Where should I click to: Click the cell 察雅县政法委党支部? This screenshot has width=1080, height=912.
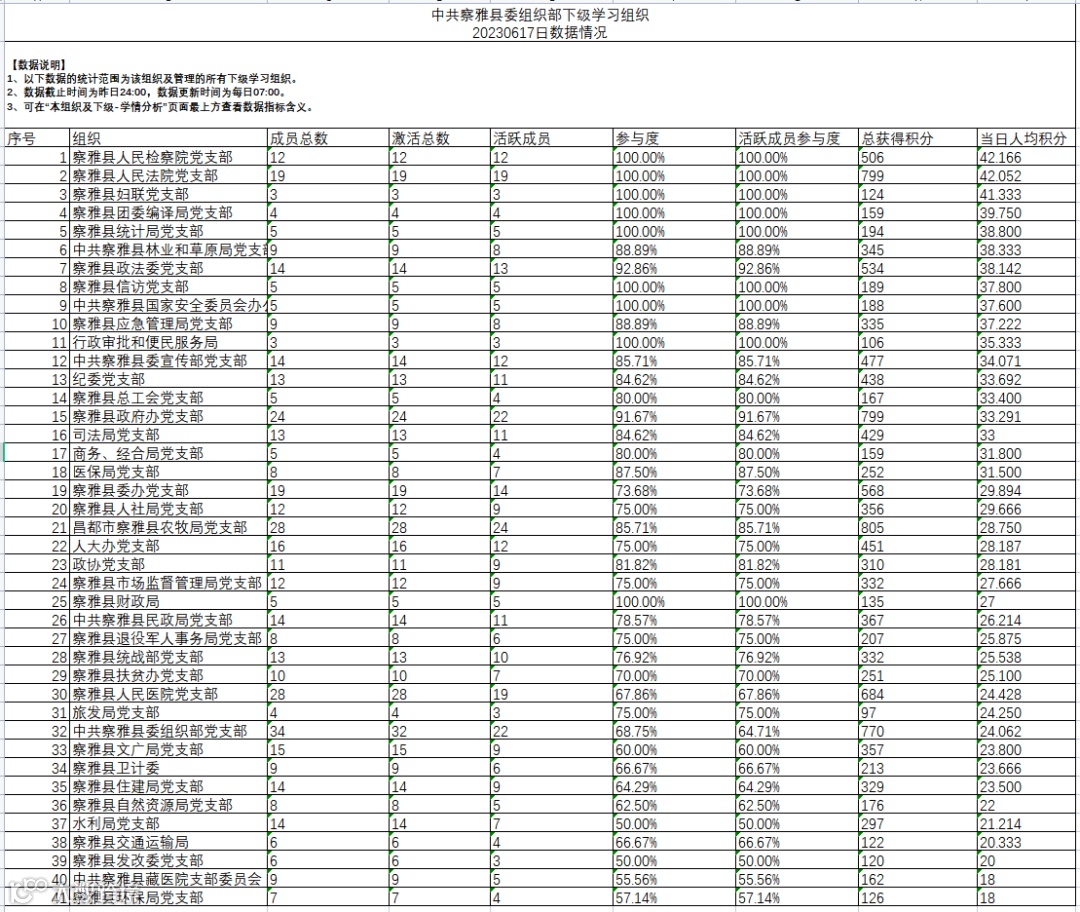point(169,268)
